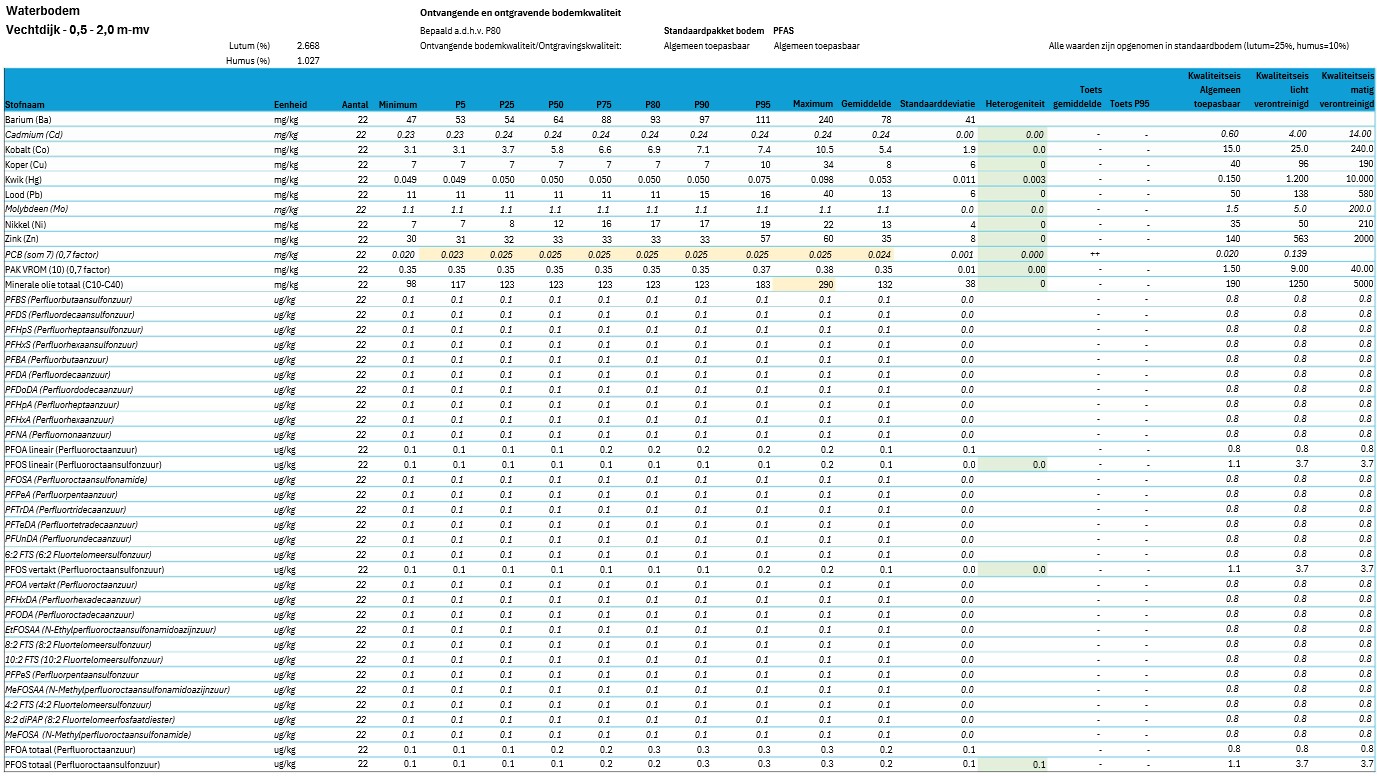Select the Kwik (Hg) row label
Screen dimensions: 1377x776
[x=24, y=179]
